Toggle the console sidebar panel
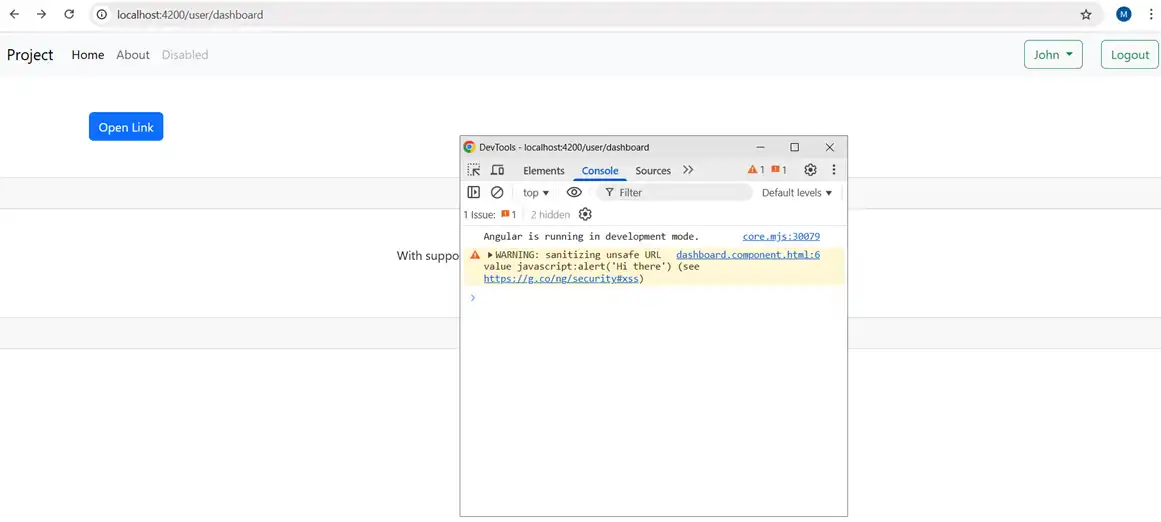Screen dimensions: 1161x522 474,192
